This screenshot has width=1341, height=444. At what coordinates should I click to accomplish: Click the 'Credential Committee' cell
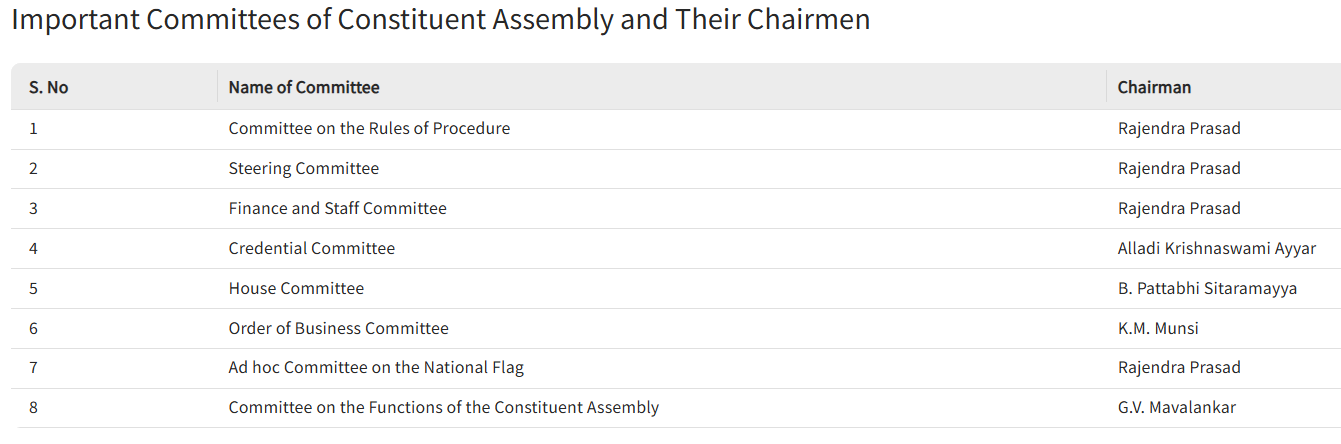coord(311,248)
